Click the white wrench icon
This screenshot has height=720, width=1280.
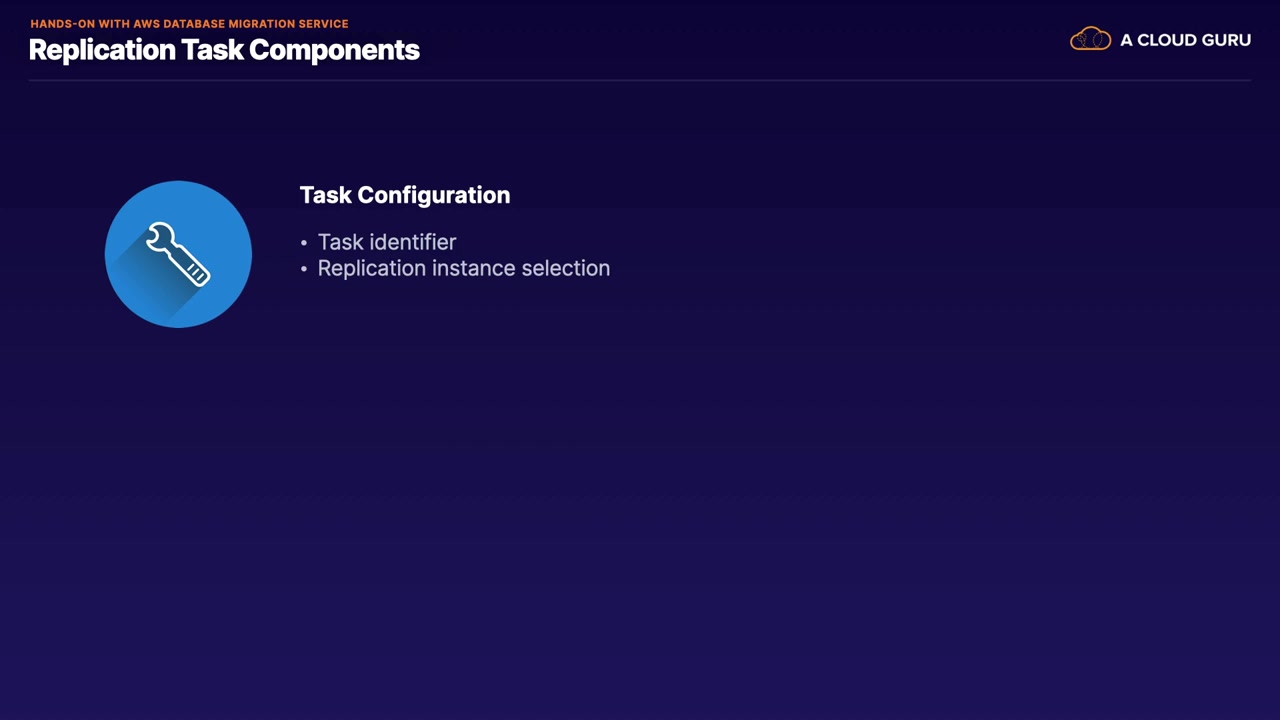pyautogui.click(x=178, y=254)
